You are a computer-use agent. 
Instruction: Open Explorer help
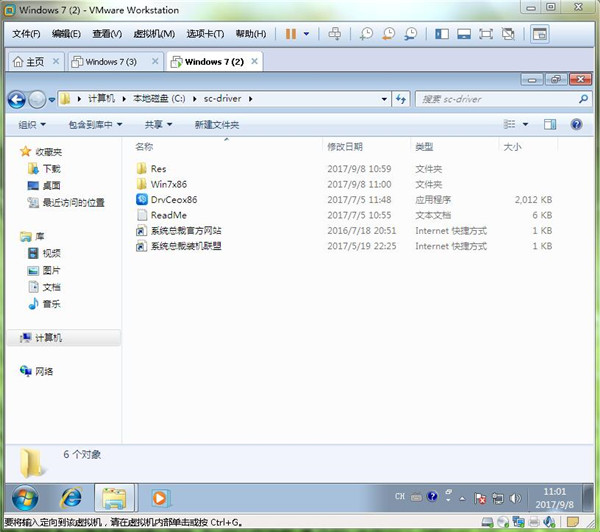[576, 124]
